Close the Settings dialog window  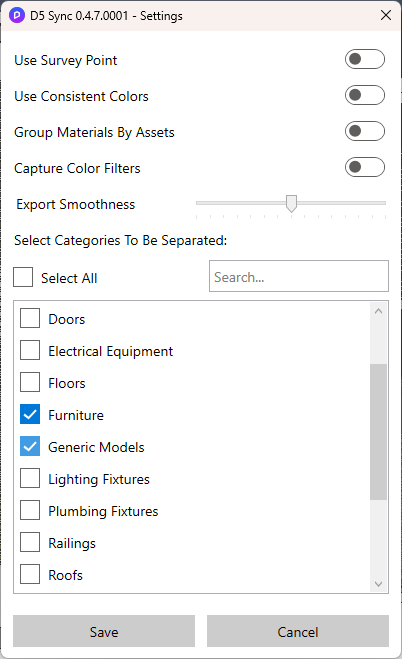click(386, 16)
